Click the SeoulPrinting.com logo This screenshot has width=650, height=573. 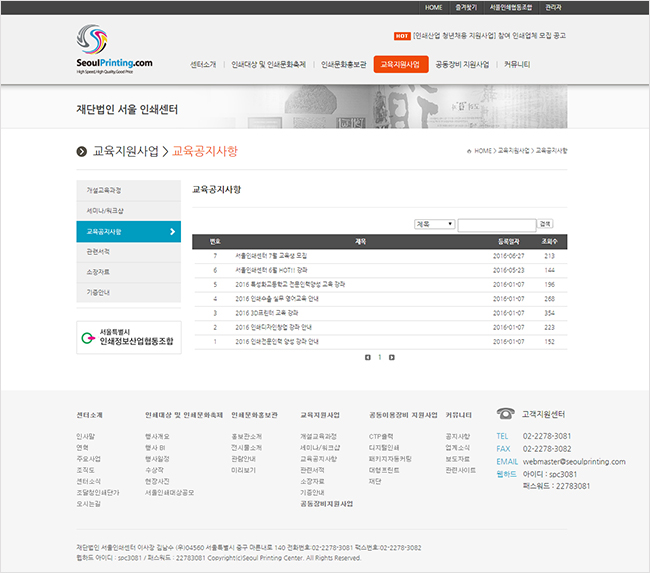point(113,52)
